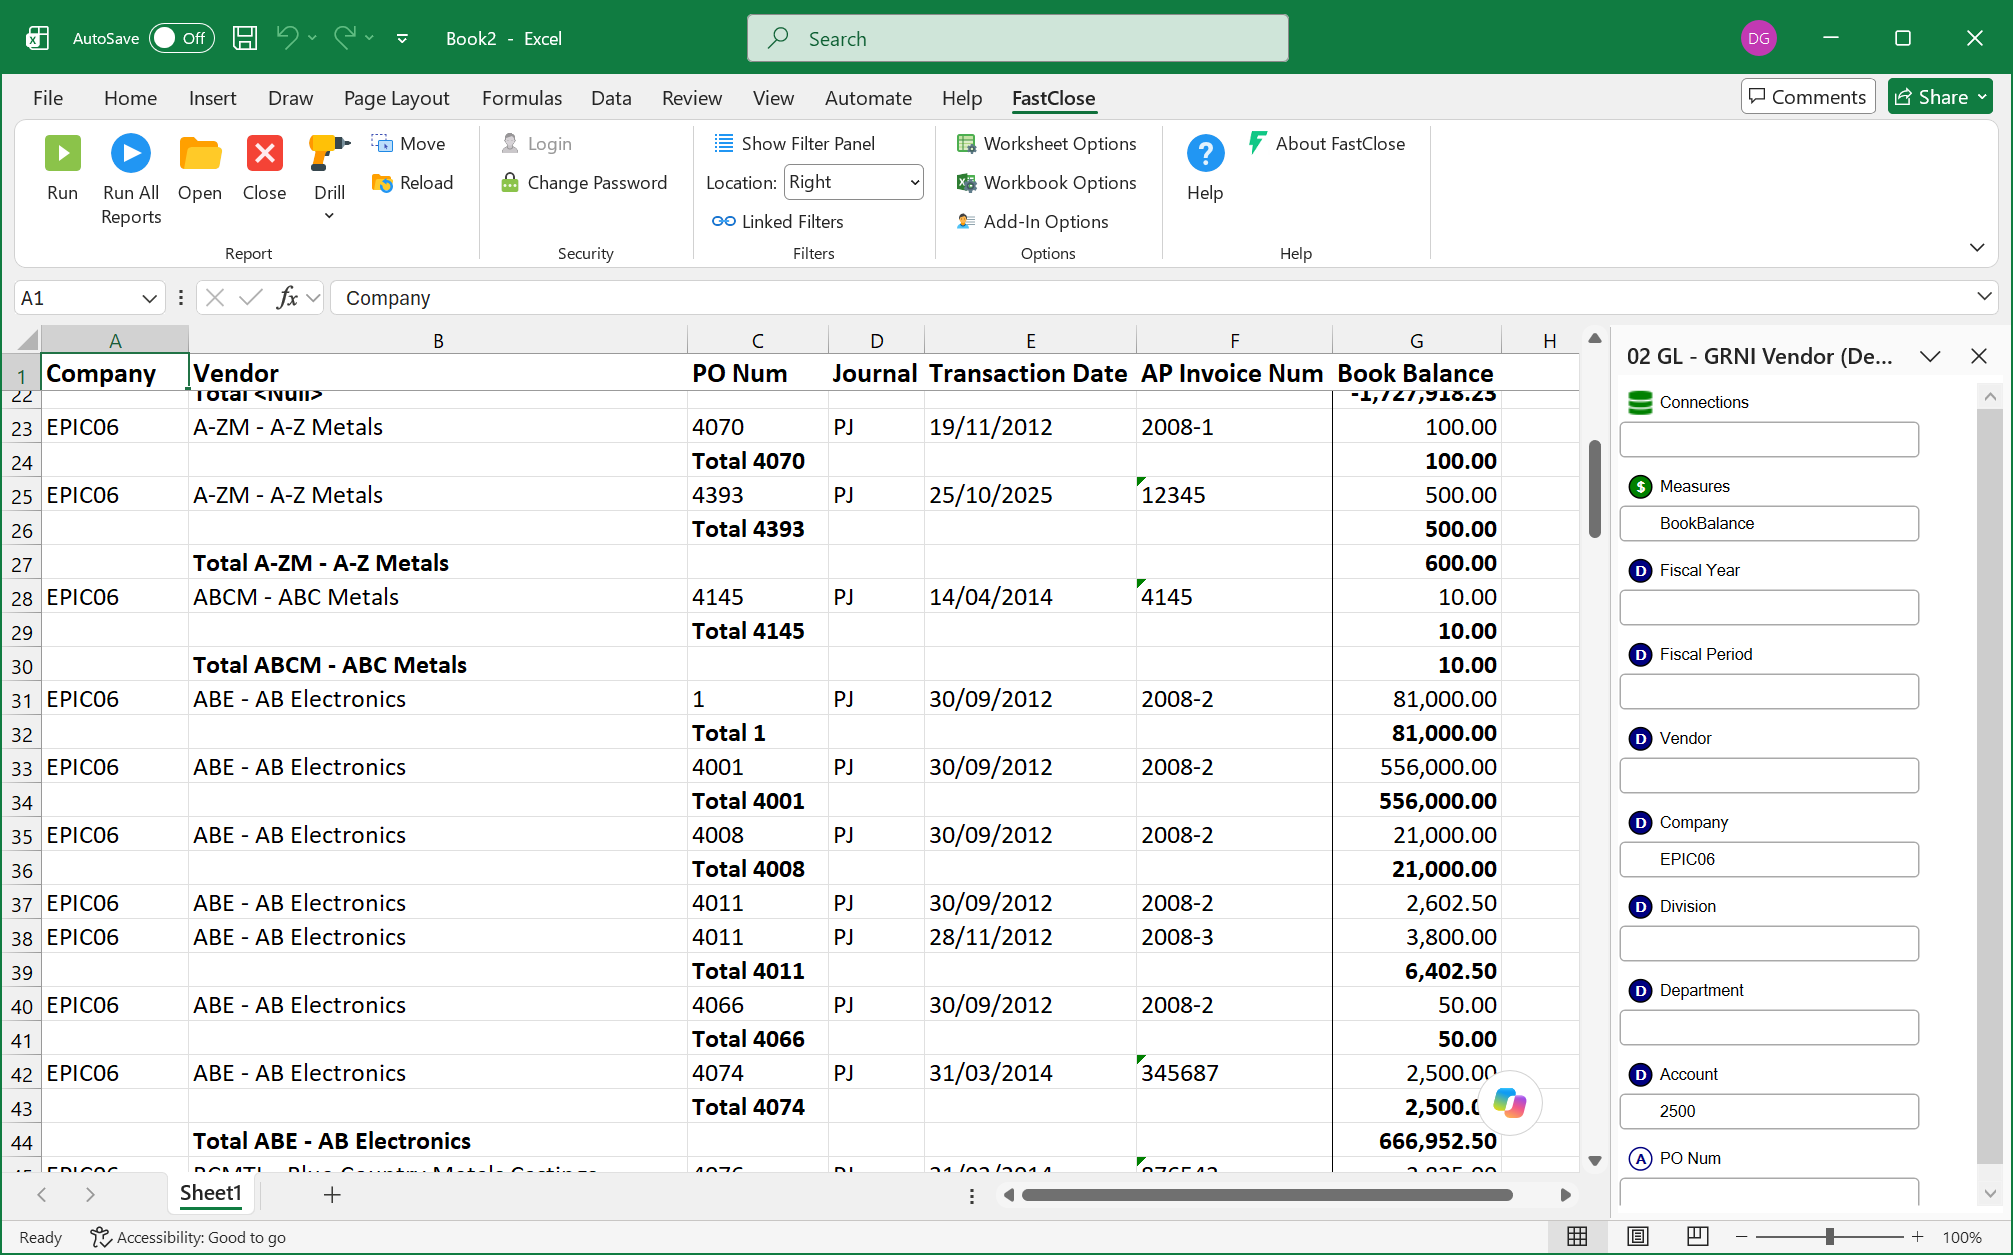Close the report with red X icon
2013x1255 pixels.
pos(265,154)
